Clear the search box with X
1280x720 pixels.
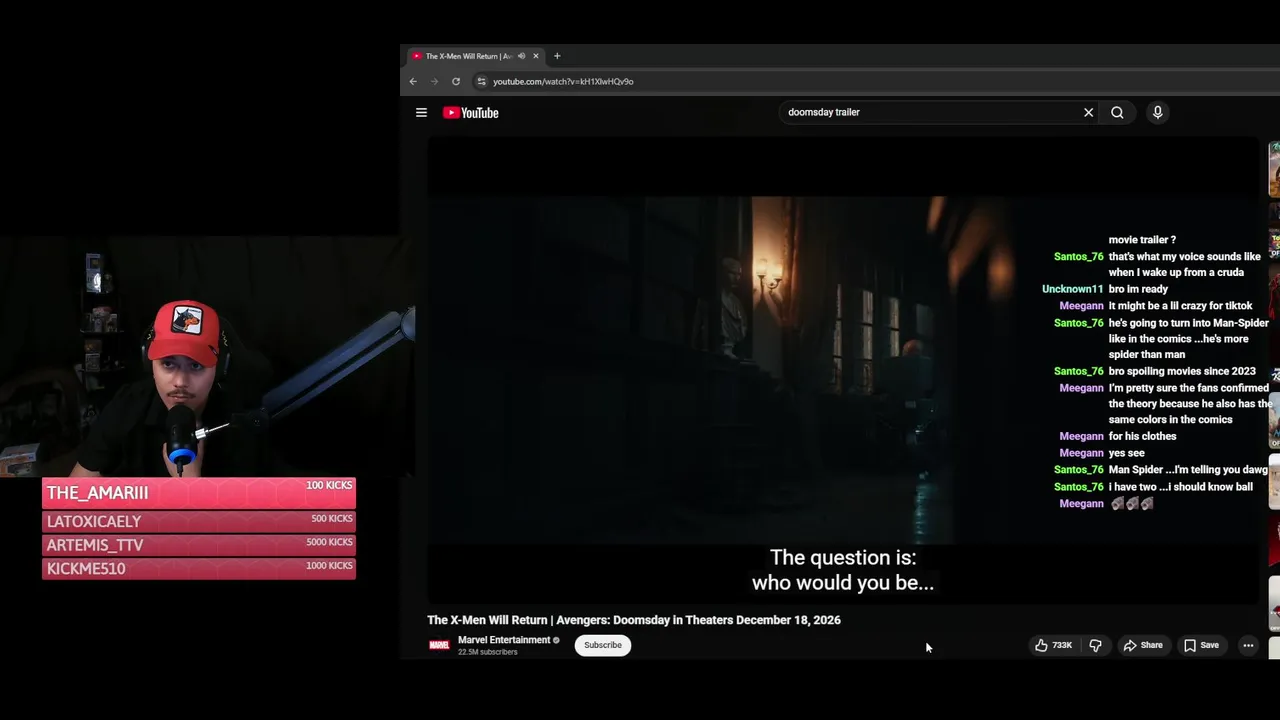(1088, 113)
